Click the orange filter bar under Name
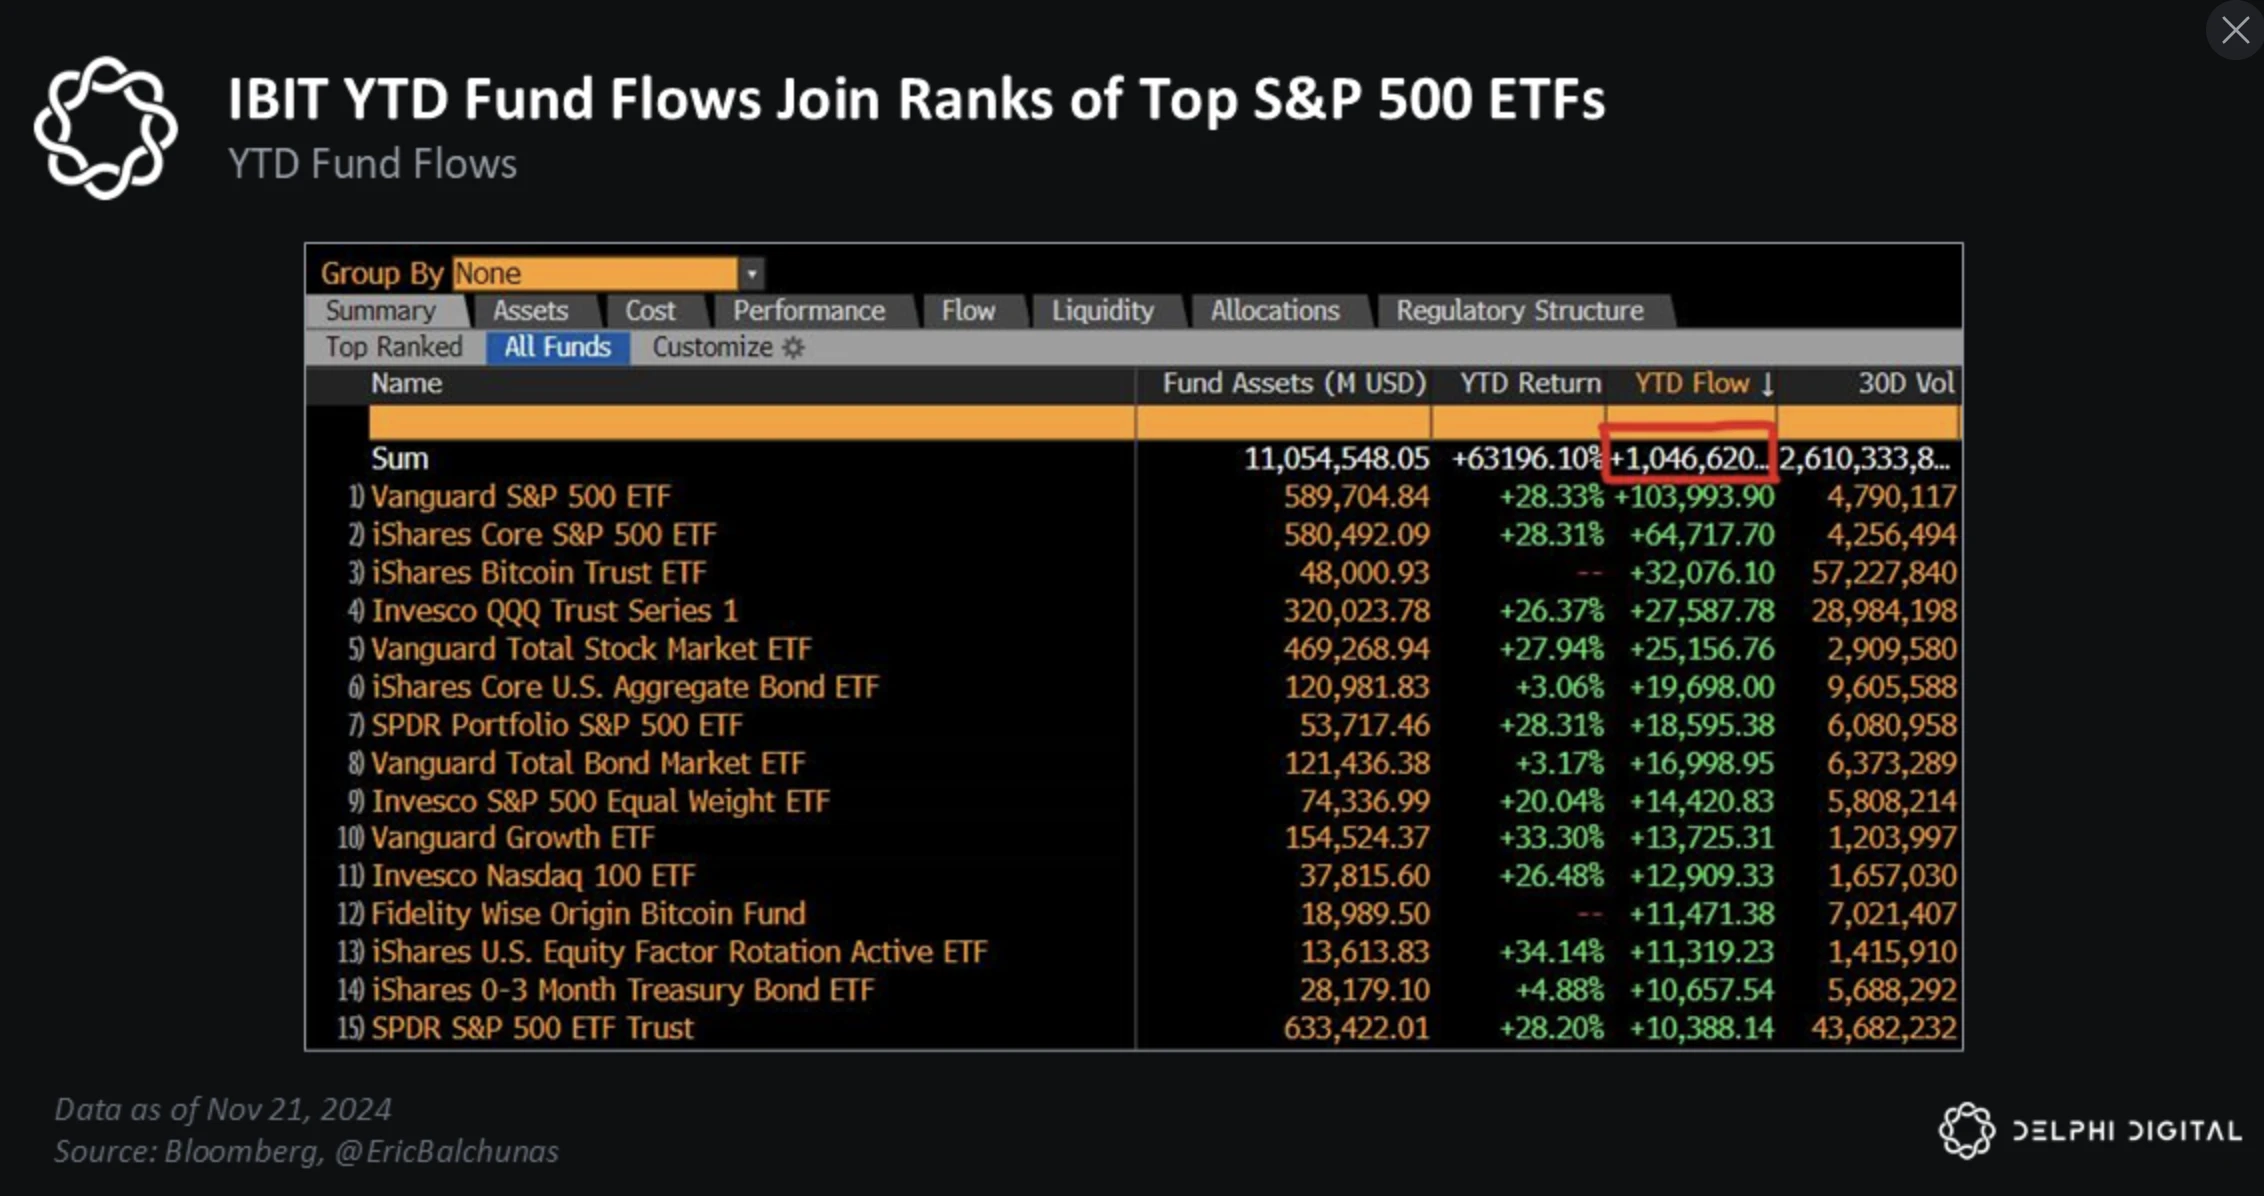The image size is (2264, 1196). coord(750,422)
